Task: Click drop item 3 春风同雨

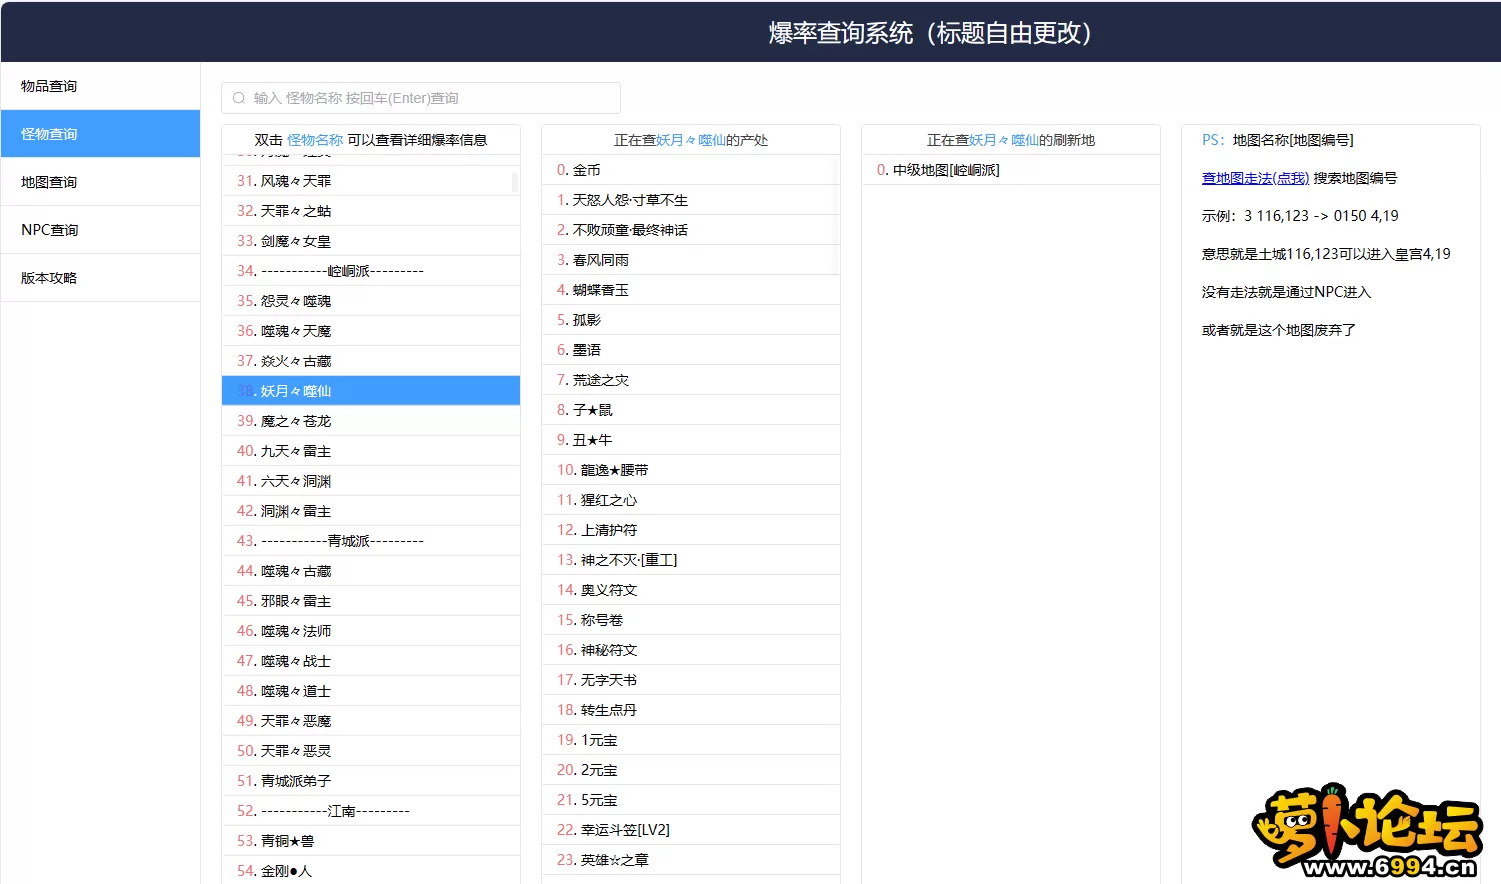Action: [691, 260]
